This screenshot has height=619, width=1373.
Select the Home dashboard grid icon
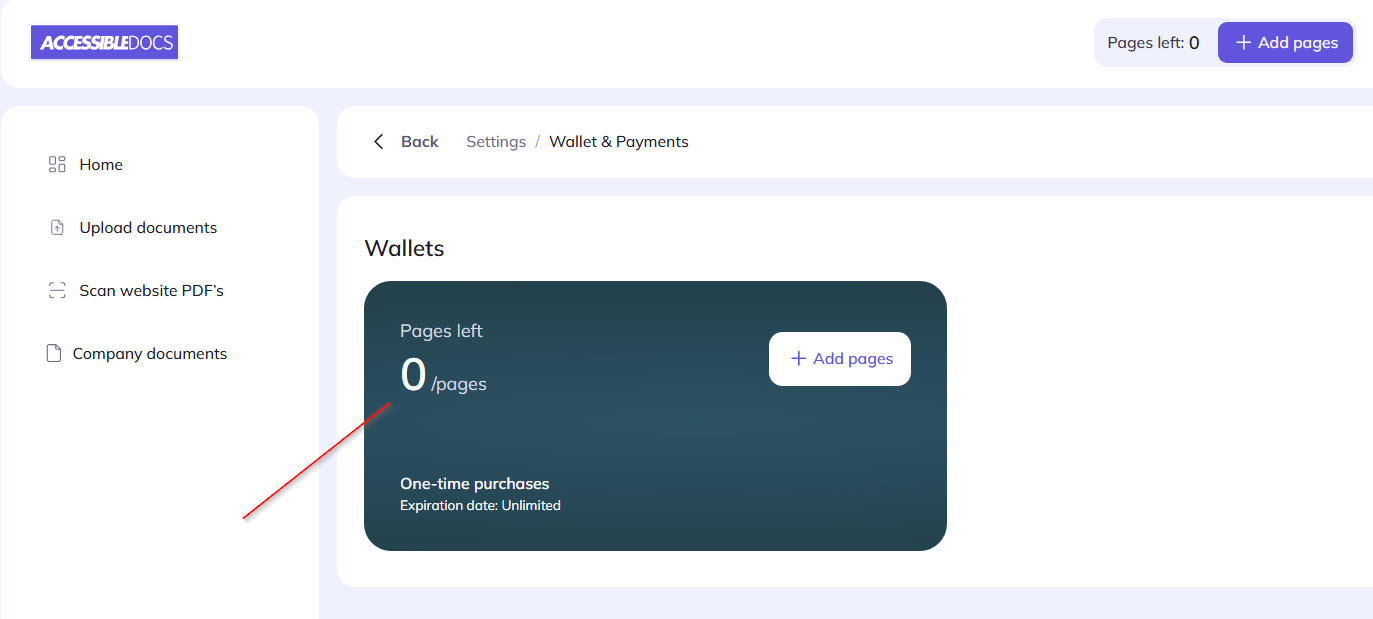57,164
